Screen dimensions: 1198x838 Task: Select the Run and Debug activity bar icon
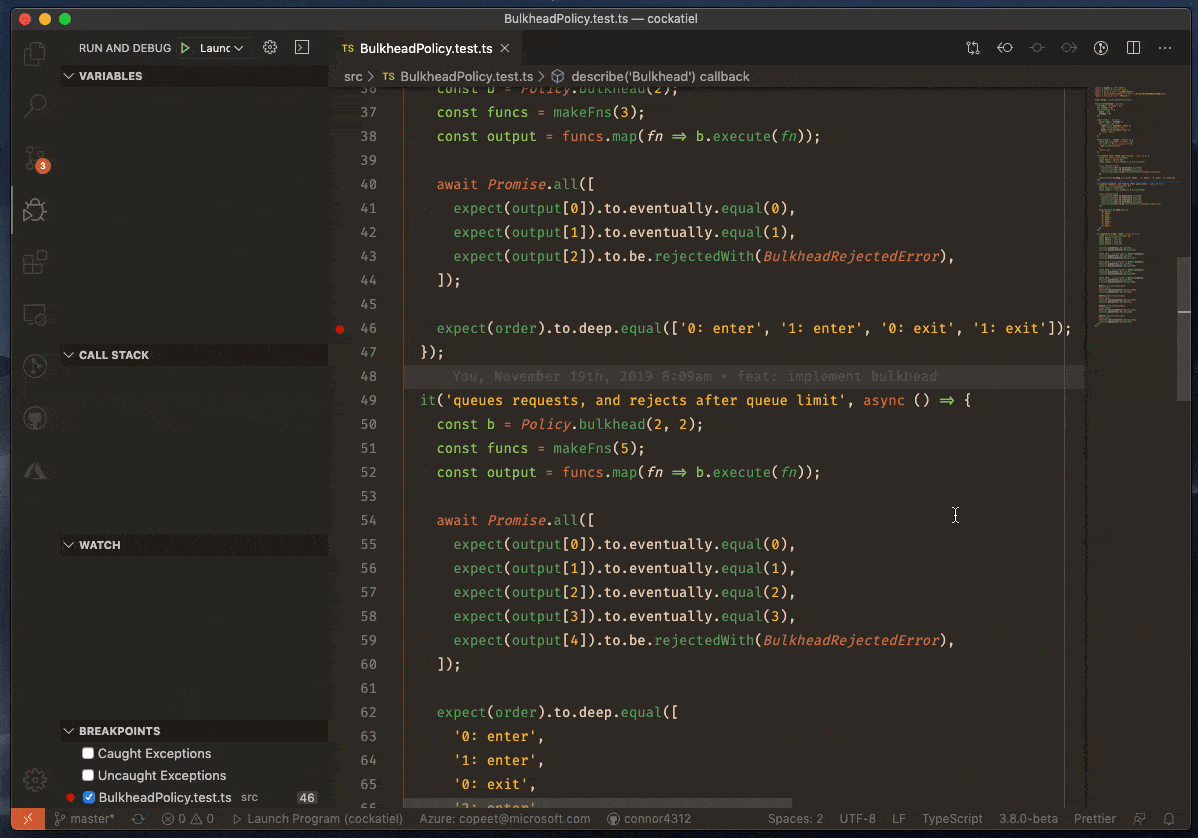34,210
